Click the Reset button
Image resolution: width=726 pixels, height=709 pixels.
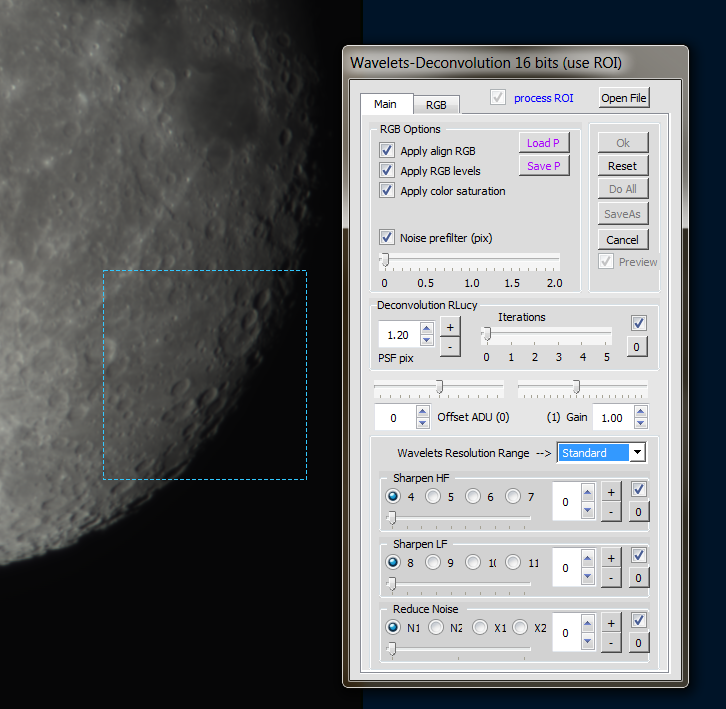tap(623, 166)
